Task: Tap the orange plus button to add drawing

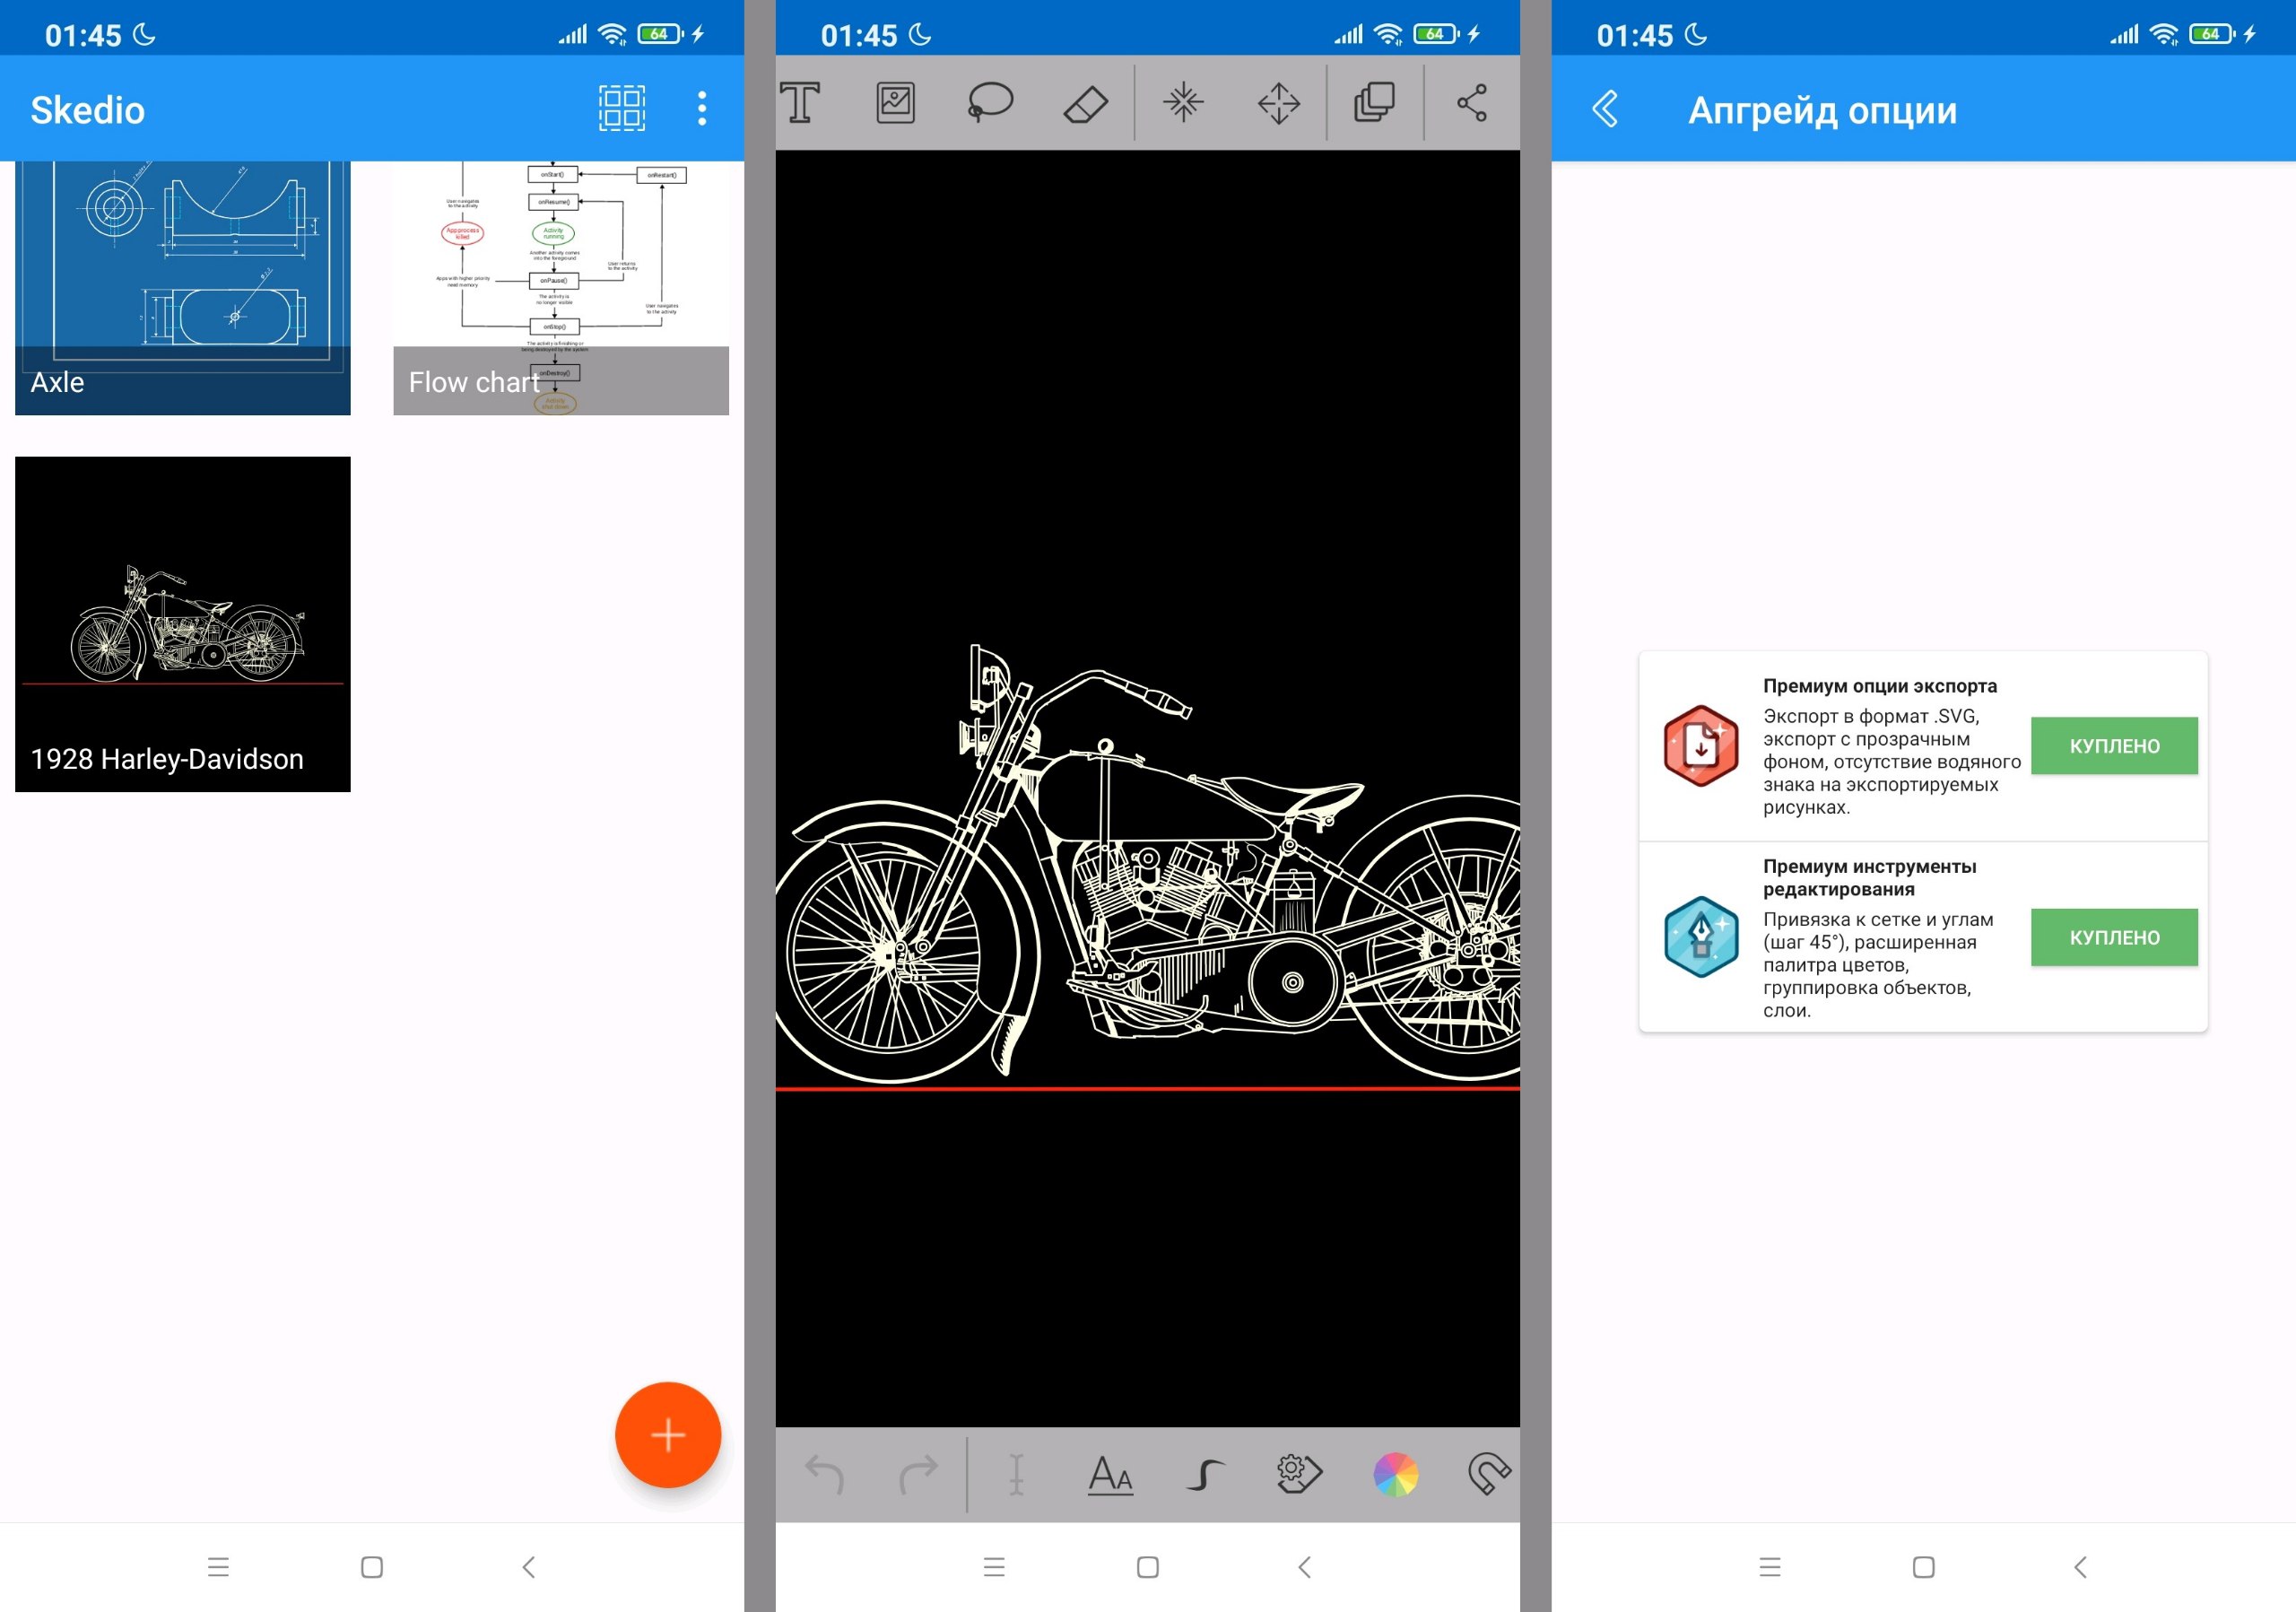Action: [x=668, y=1435]
